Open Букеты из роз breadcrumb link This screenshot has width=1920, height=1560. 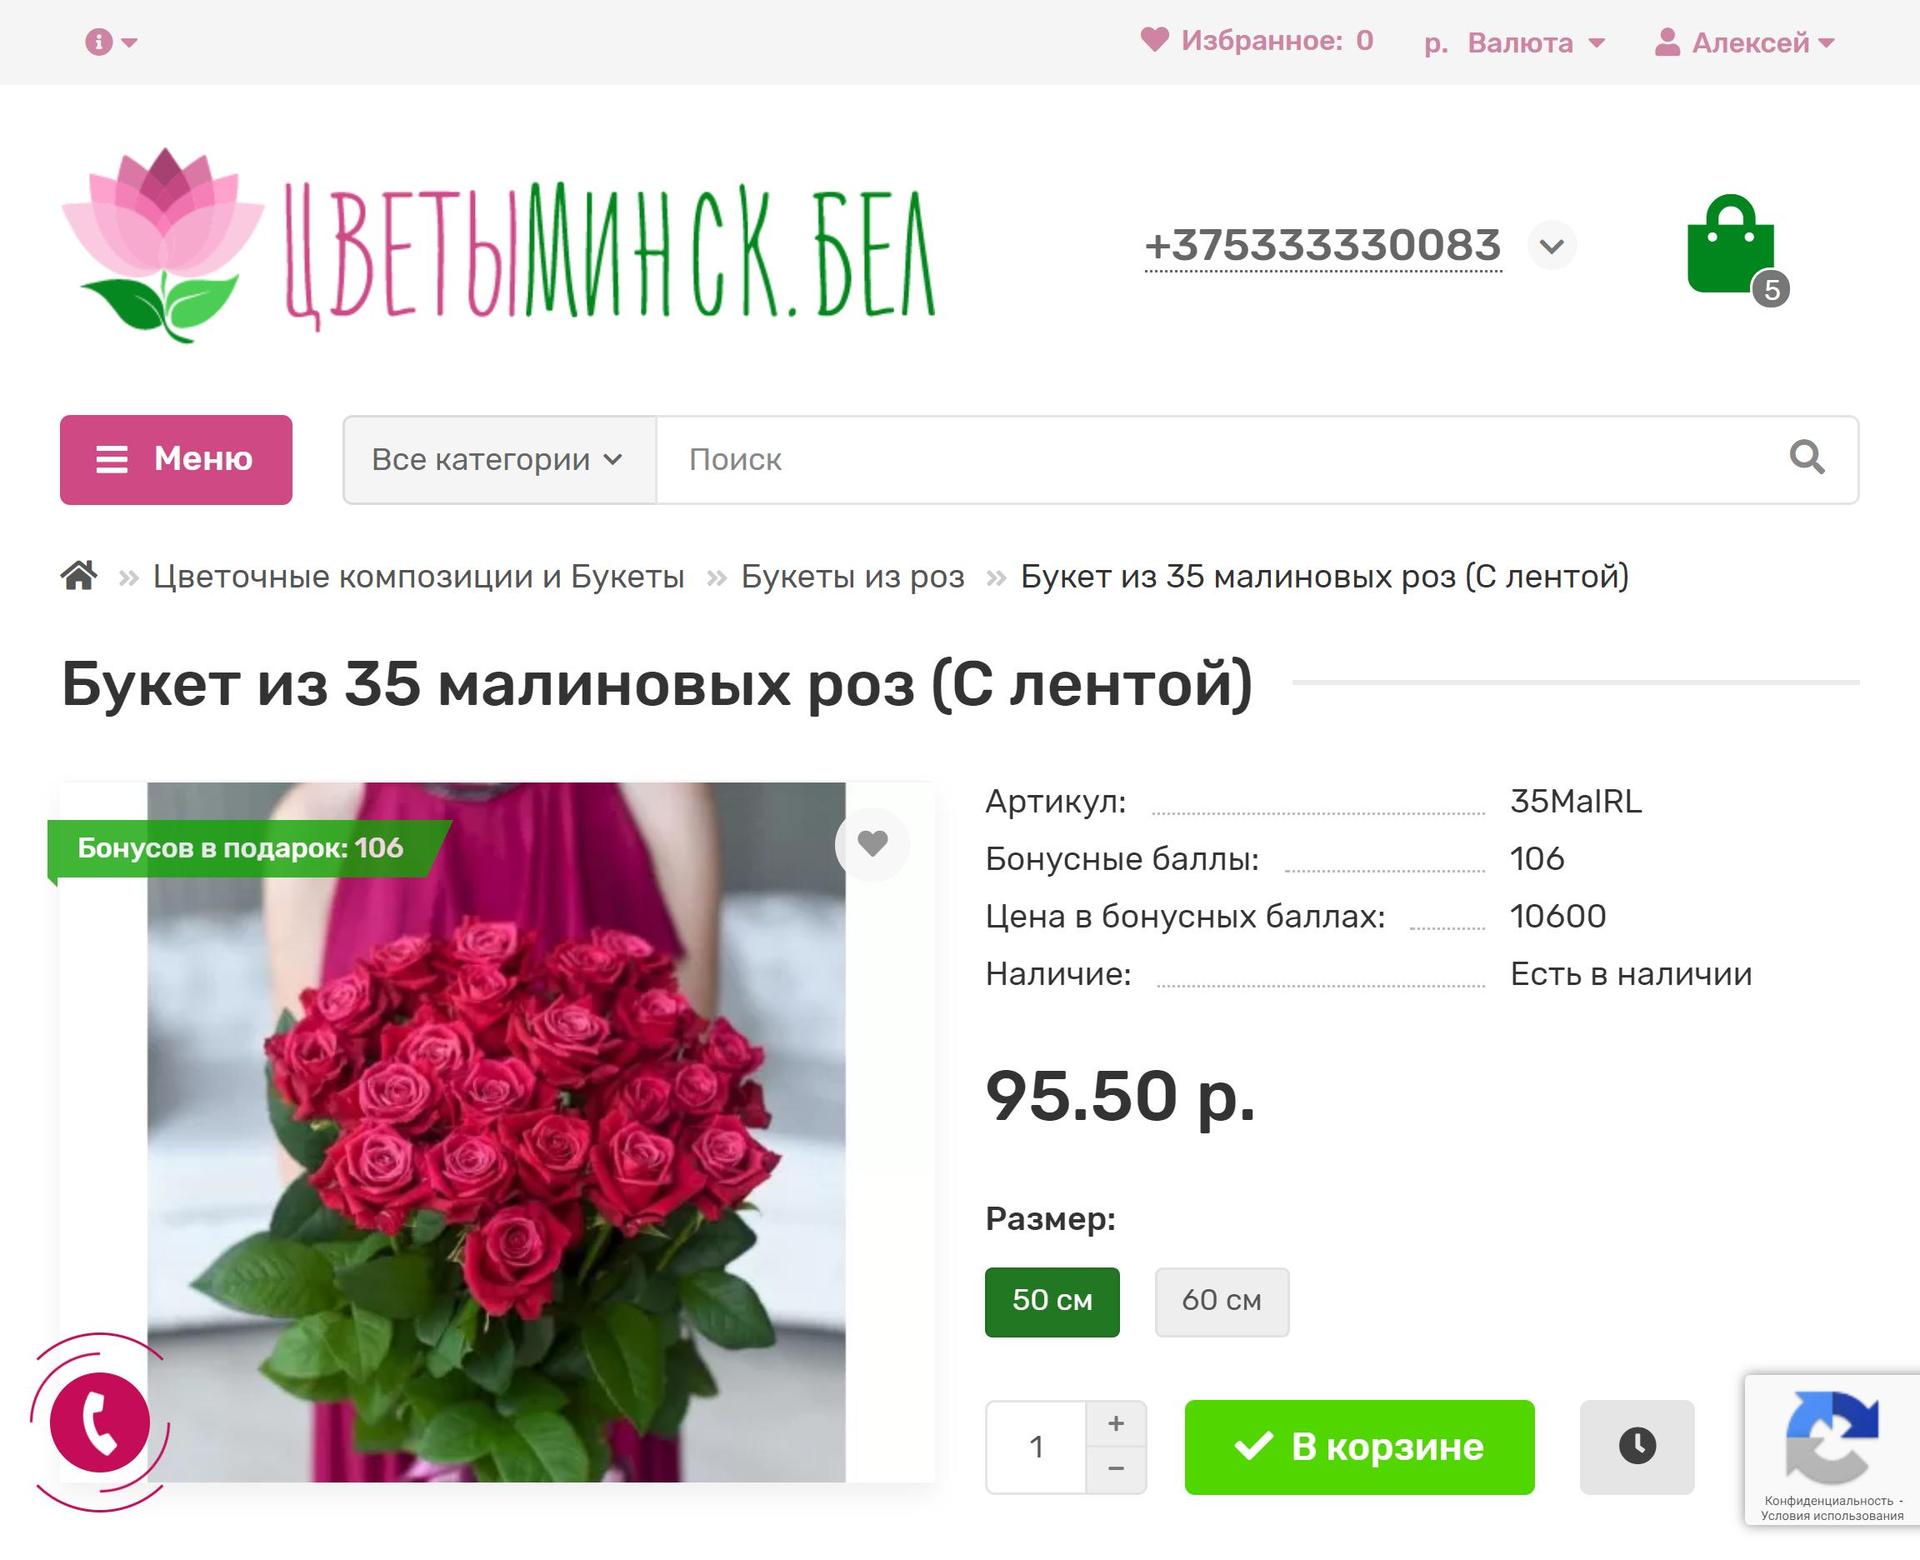pyautogui.click(x=852, y=576)
